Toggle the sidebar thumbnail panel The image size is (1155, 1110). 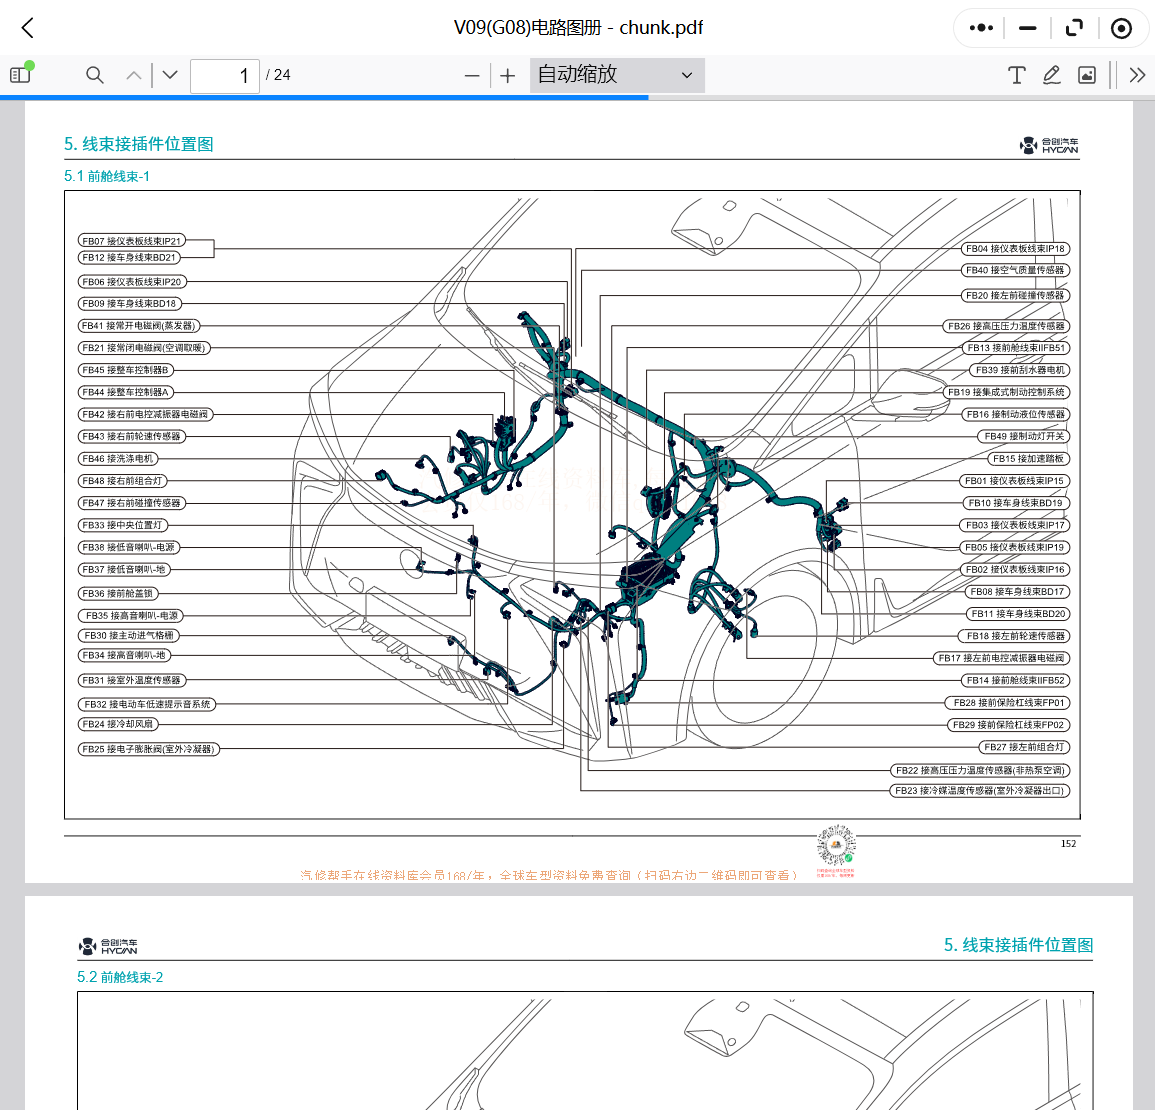click(18, 75)
